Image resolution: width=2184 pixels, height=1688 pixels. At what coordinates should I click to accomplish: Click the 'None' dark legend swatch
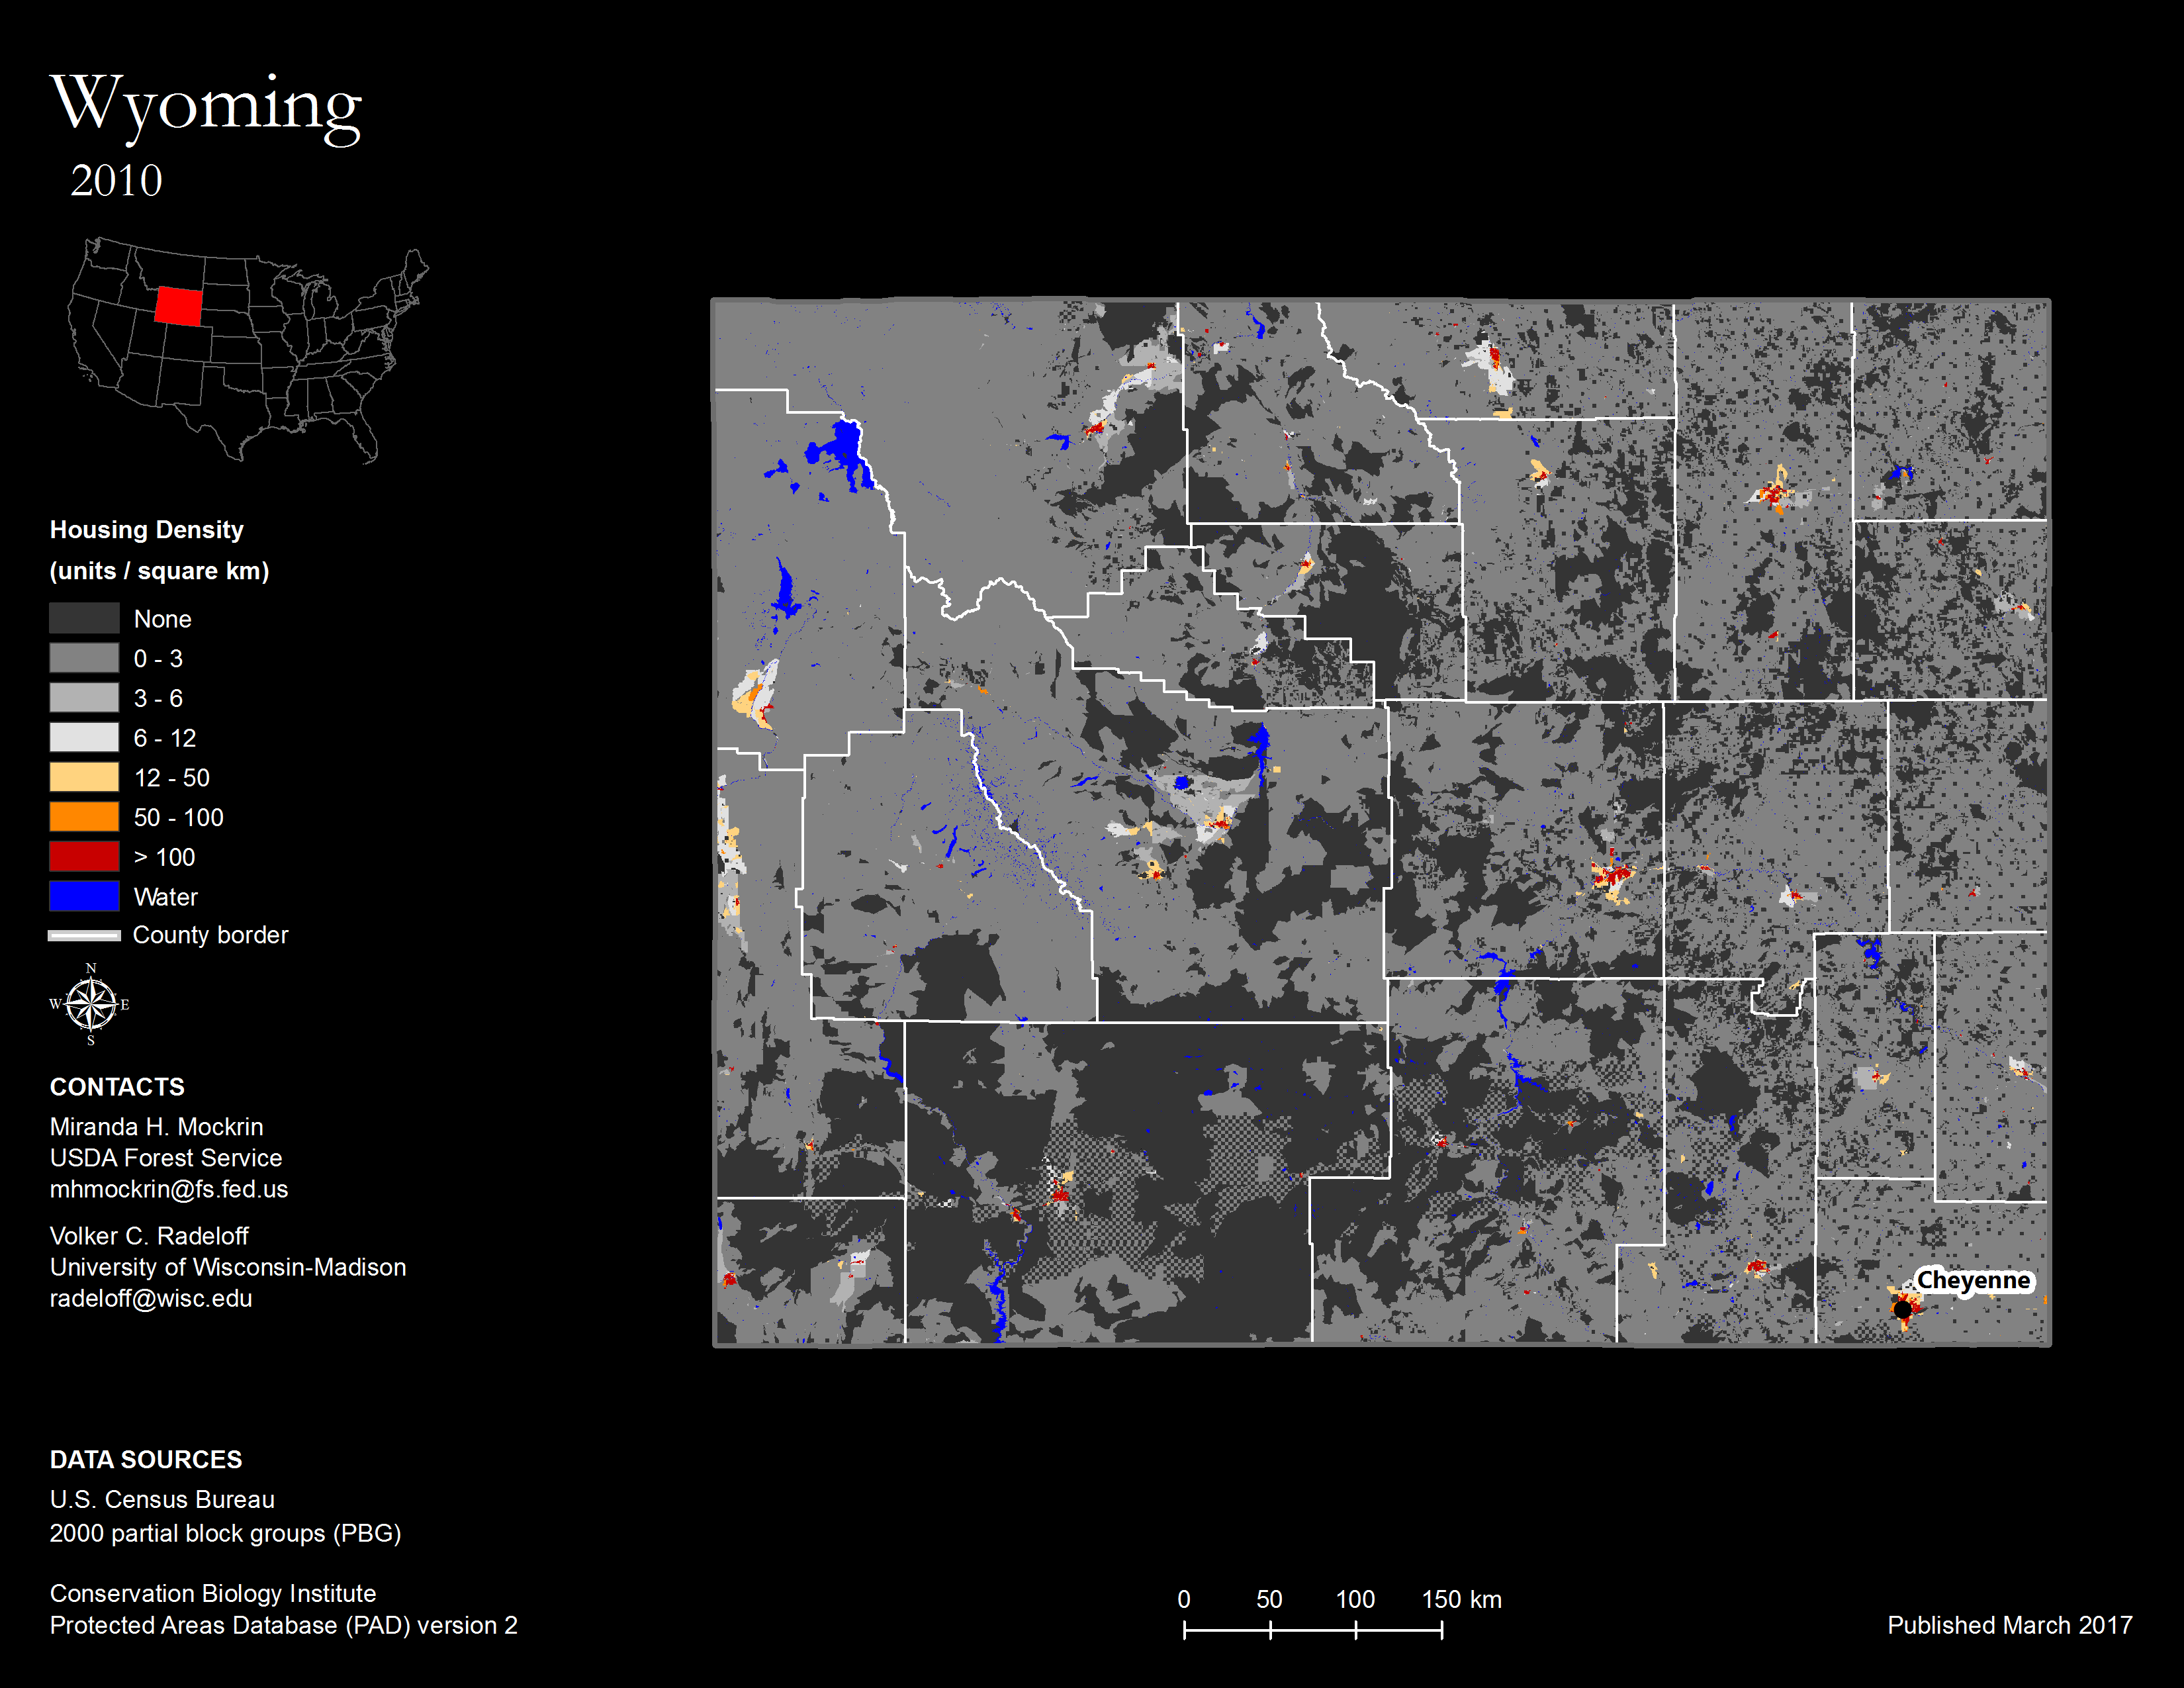tap(84, 618)
